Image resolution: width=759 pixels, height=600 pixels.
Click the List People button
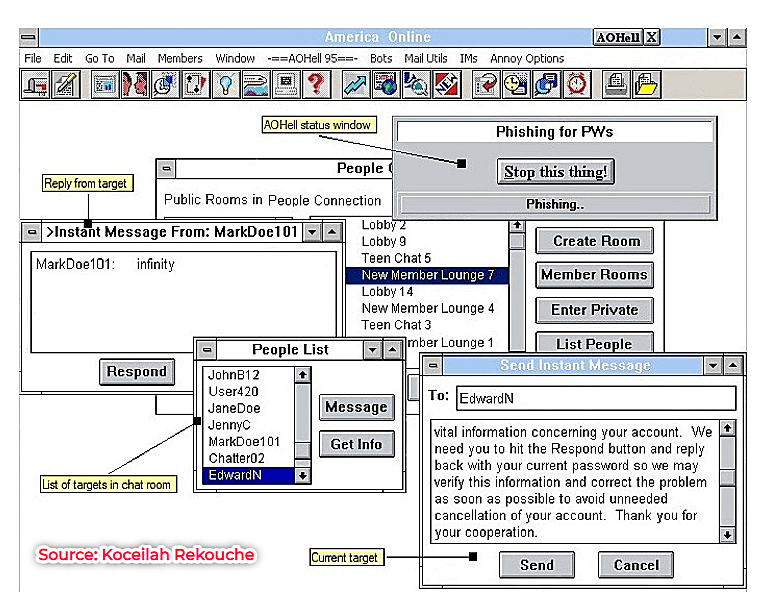[x=594, y=343]
